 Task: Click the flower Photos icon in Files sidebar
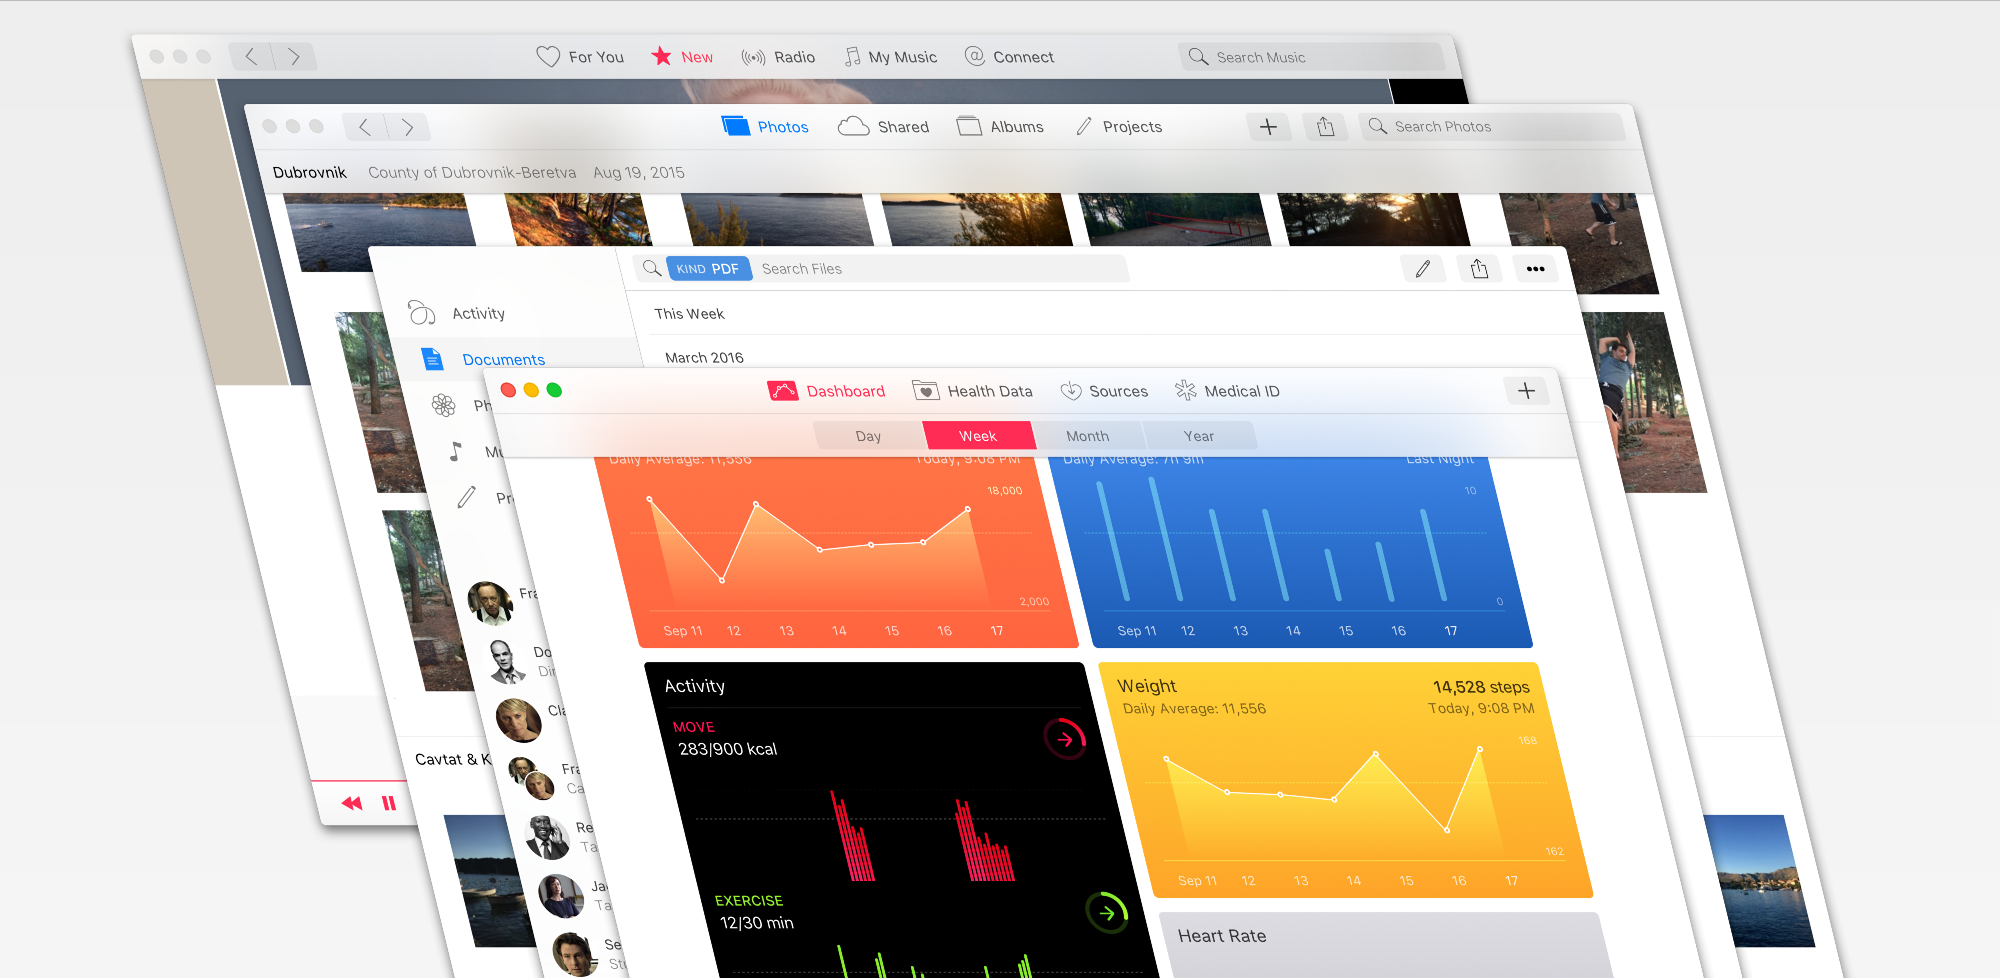coord(444,405)
